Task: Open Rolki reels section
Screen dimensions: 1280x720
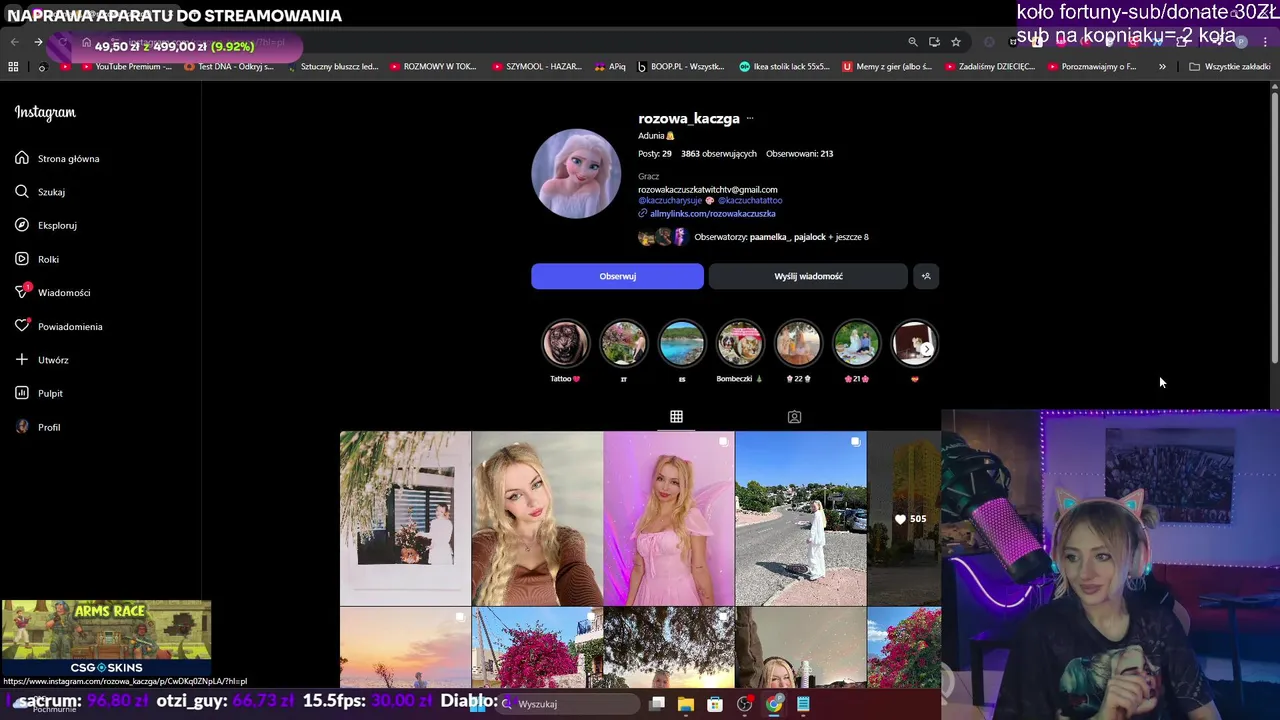Action: pyautogui.click(x=37, y=259)
